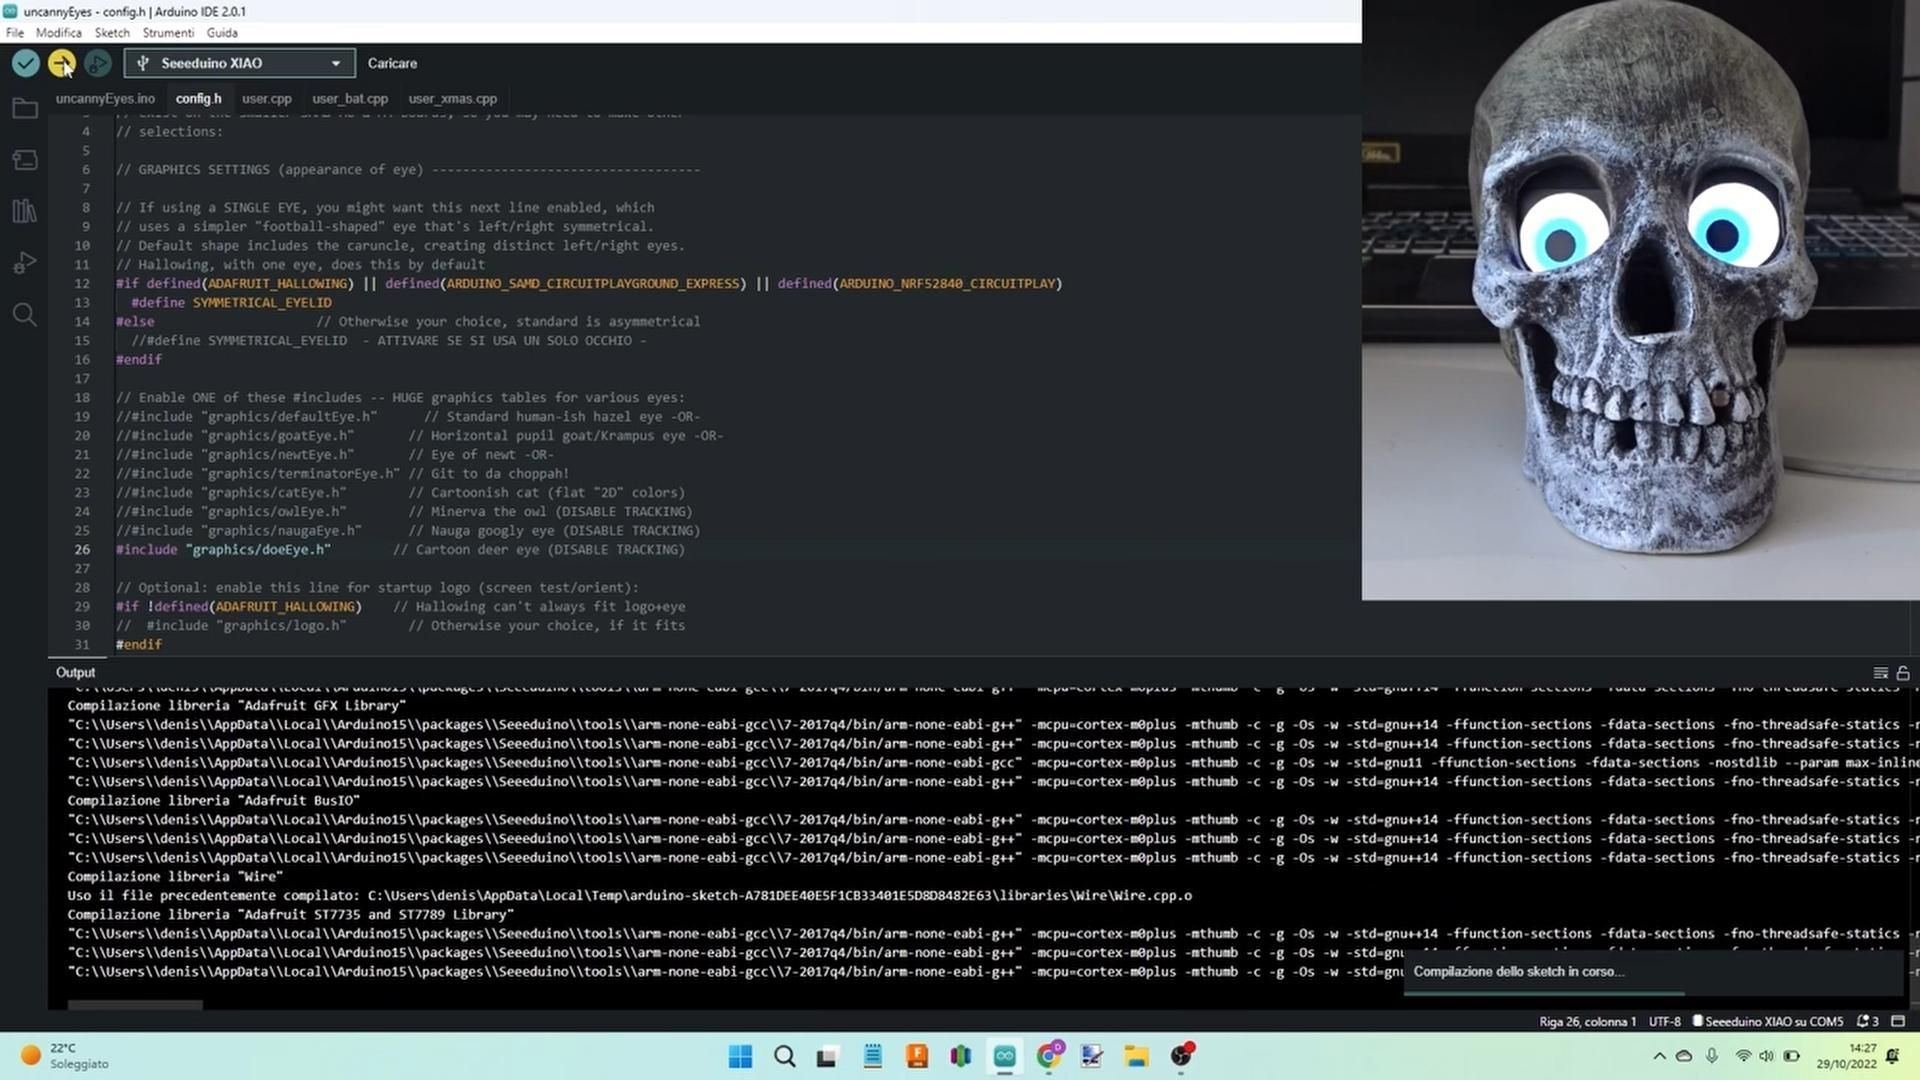The width and height of the screenshot is (1920, 1080).
Task: Click the compile progress bar notification
Action: click(x=1655, y=974)
